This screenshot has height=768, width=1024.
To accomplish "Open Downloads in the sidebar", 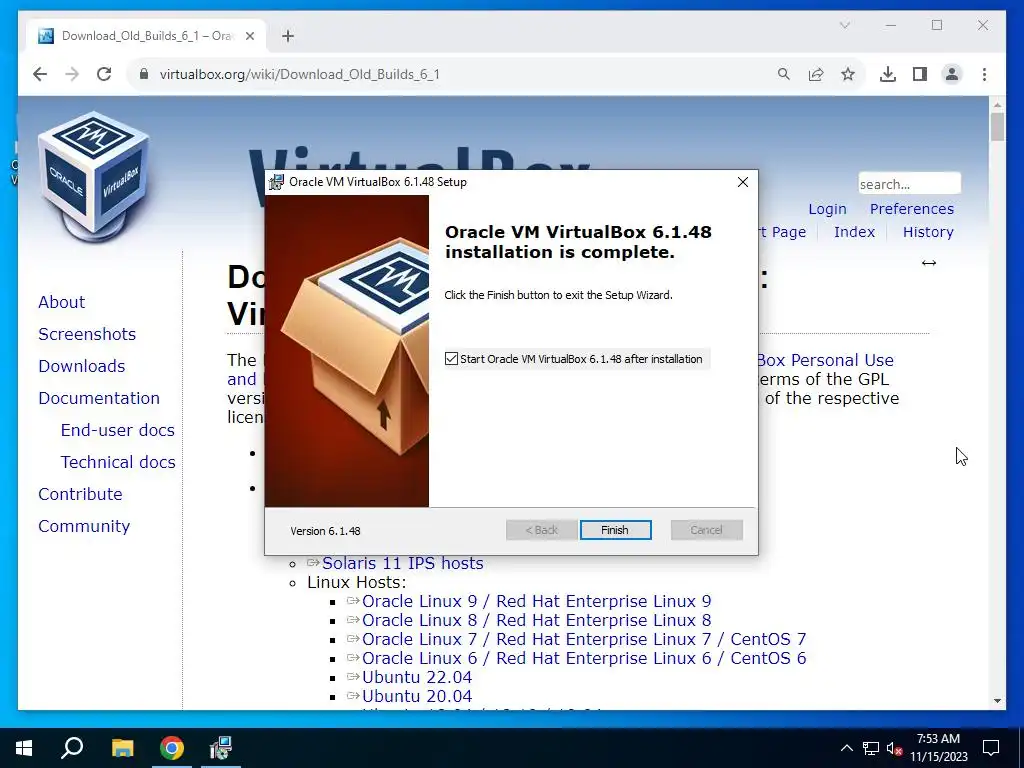I will click(82, 366).
